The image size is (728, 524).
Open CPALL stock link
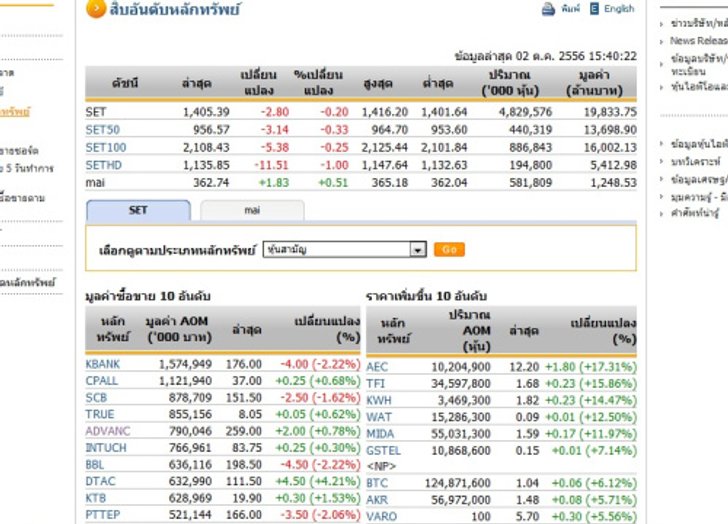(x=102, y=381)
